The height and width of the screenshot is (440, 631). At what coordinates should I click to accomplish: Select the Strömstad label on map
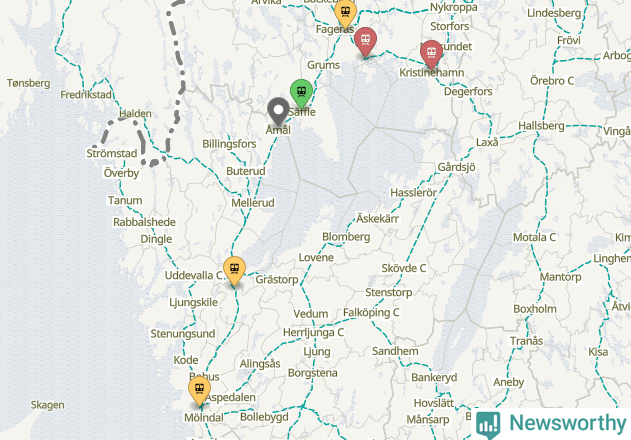tap(112, 153)
